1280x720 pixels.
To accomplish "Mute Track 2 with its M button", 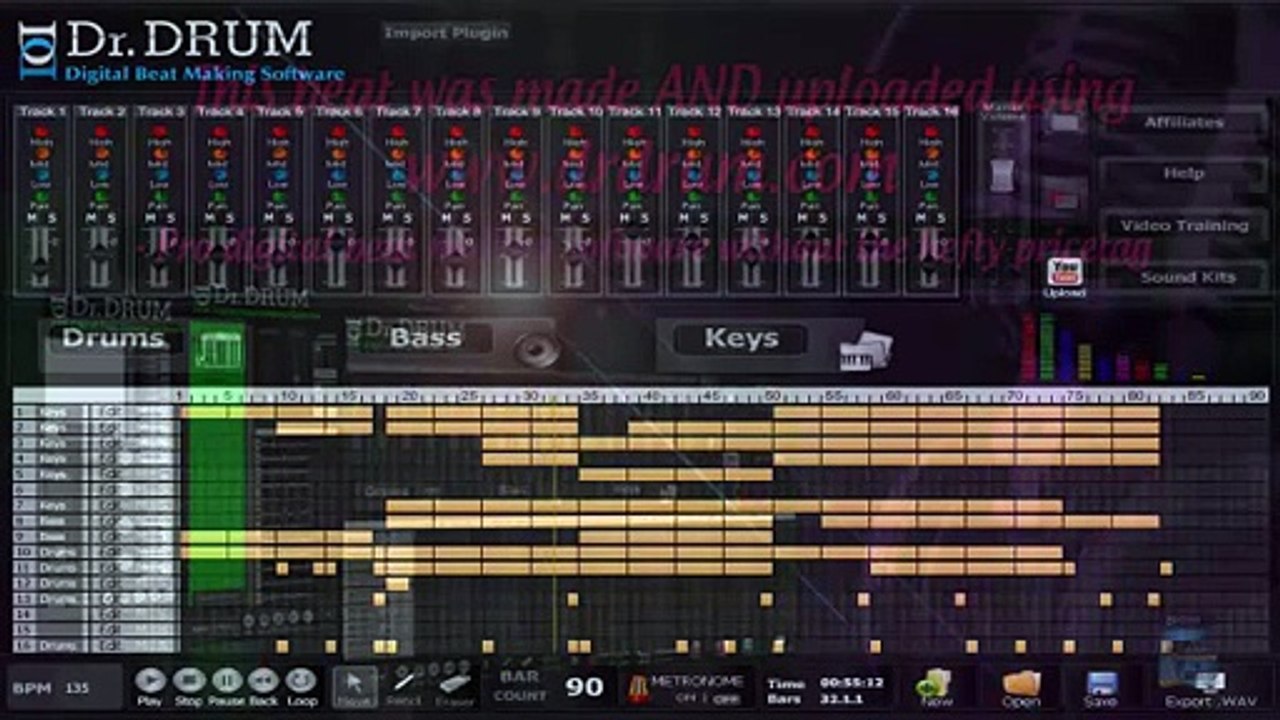I will tap(93, 218).
